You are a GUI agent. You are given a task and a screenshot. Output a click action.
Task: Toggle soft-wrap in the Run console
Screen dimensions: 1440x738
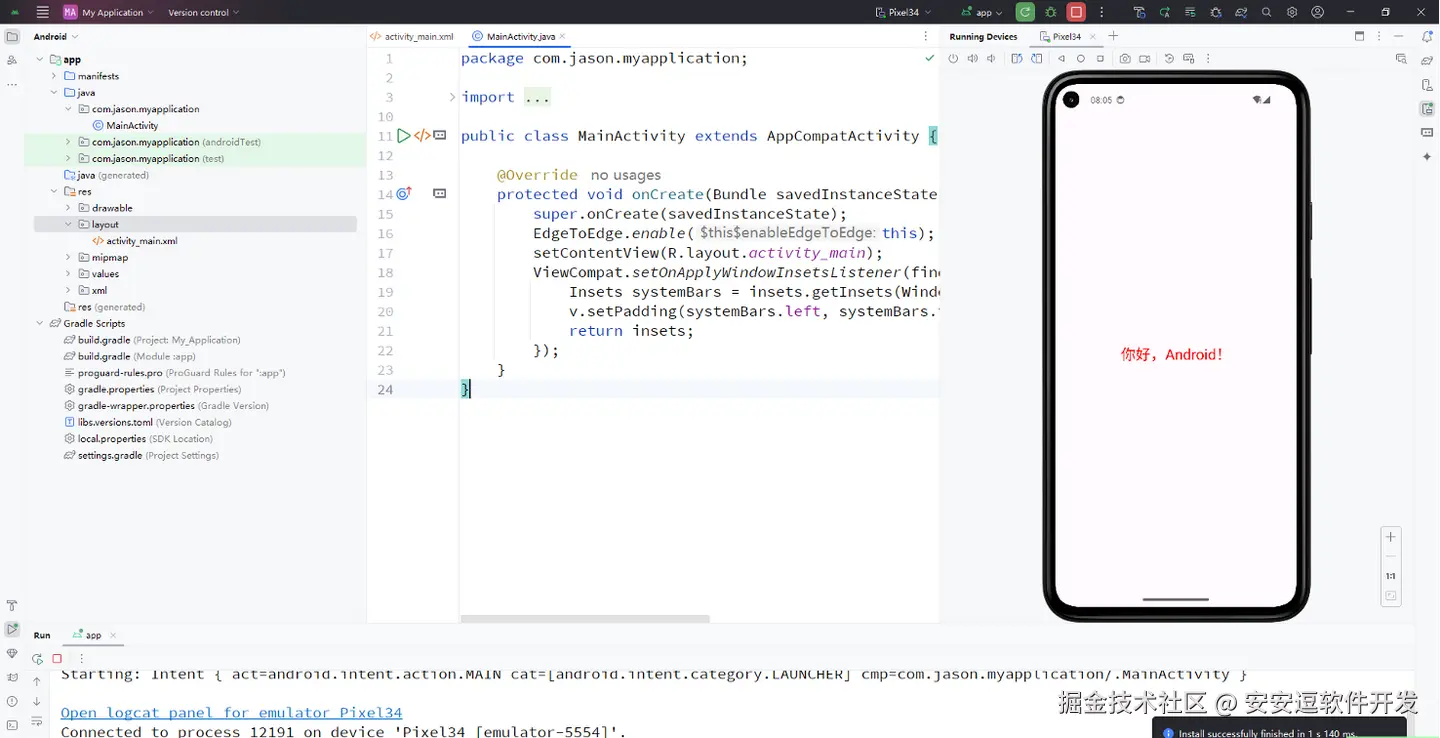point(37,721)
